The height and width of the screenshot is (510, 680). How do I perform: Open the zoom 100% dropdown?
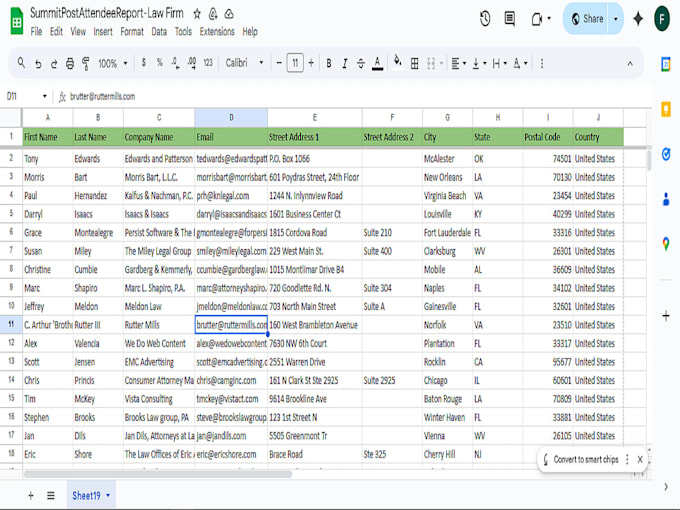pos(113,64)
